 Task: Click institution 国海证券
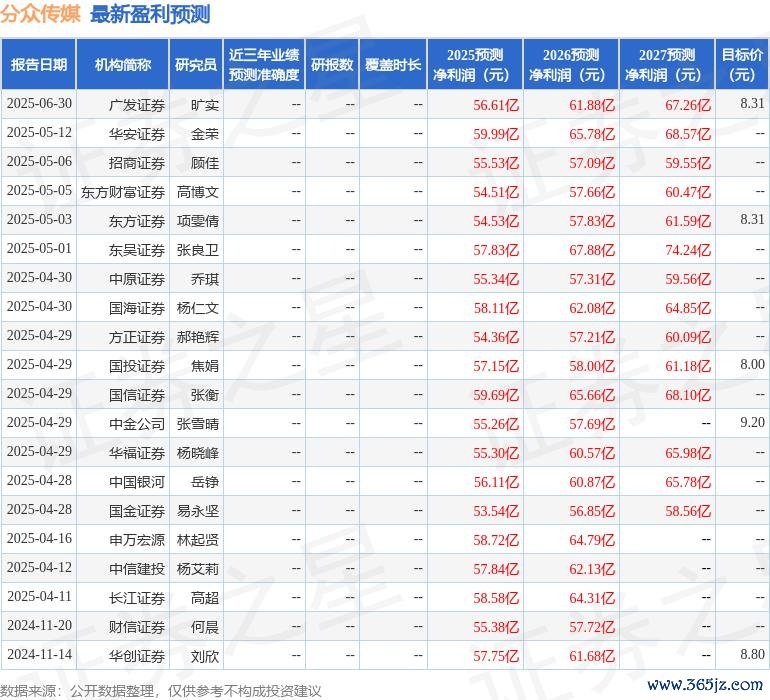coord(137,308)
